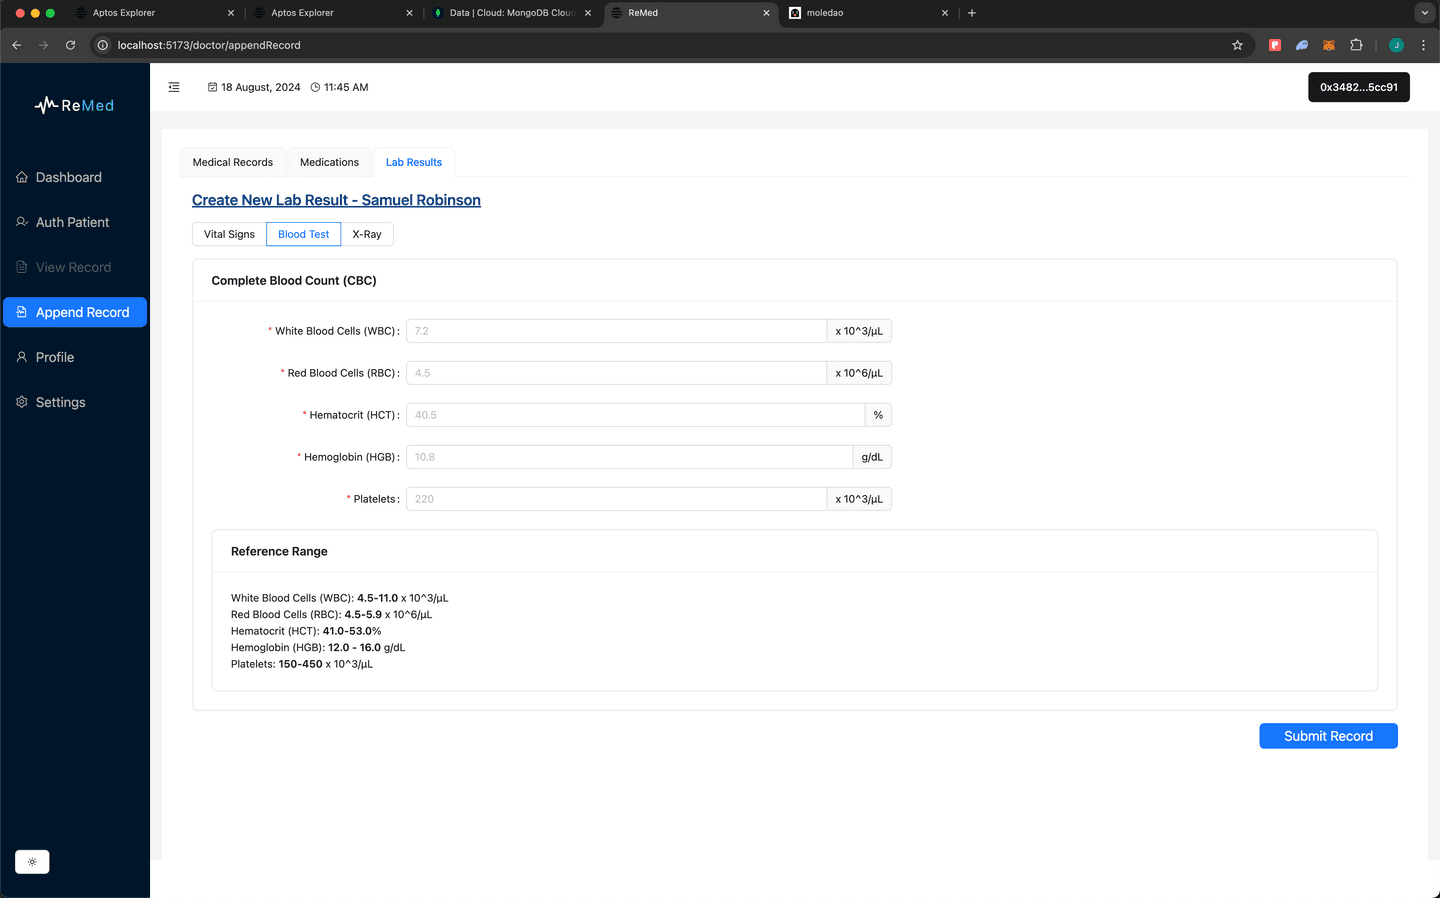1440x898 pixels.
Task: Click the ReMed logo
Action: point(75,105)
